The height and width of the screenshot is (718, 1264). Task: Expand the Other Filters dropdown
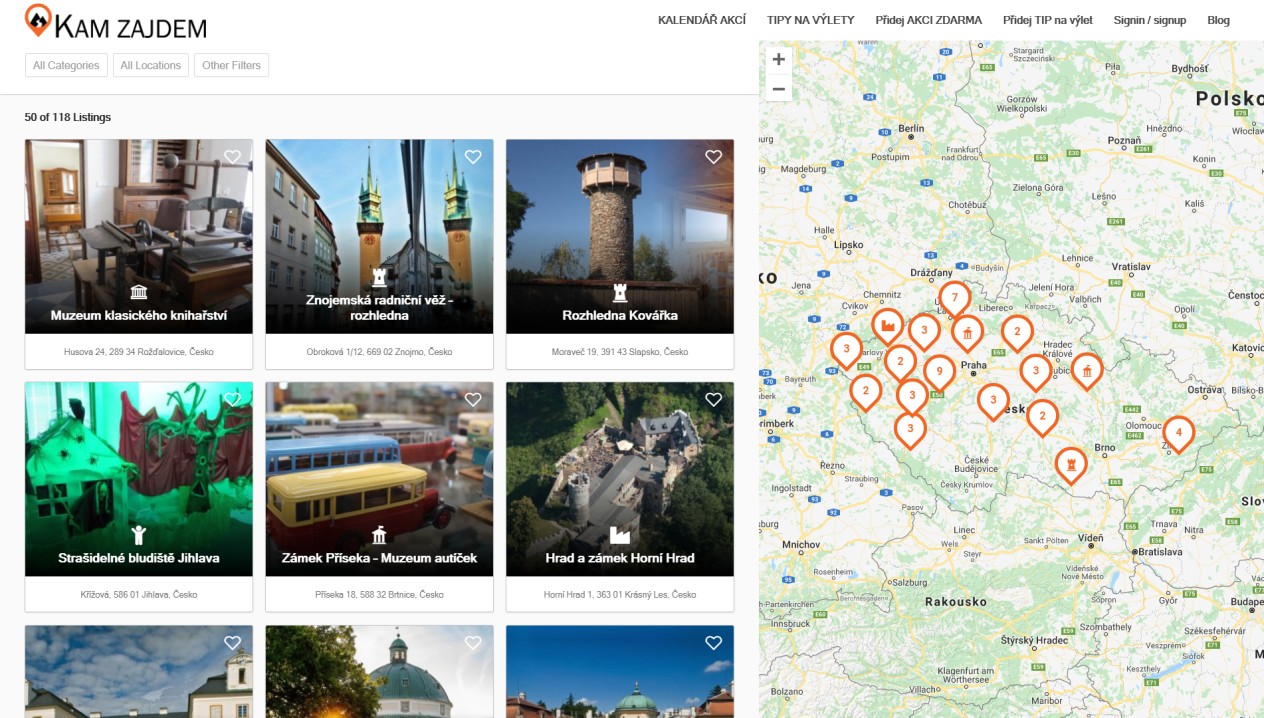click(231, 66)
